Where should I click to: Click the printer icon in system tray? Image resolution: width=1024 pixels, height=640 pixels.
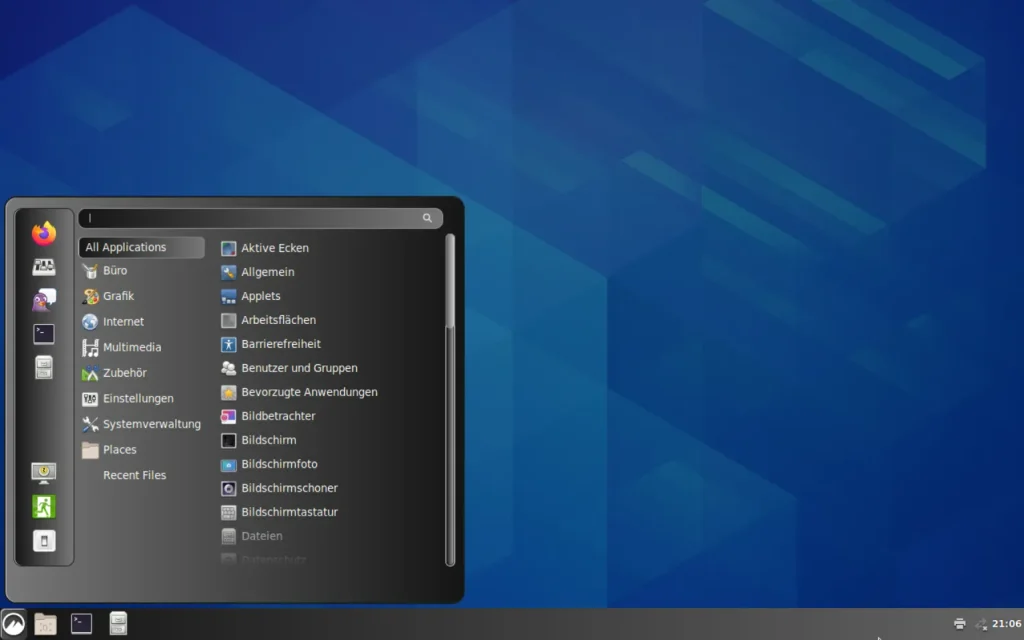point(960,624)
